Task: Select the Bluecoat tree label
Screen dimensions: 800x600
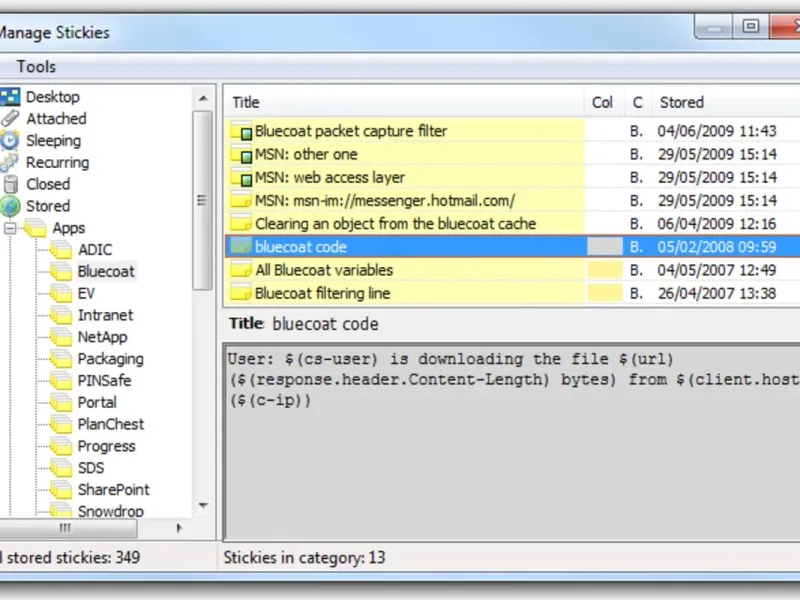Action: (x=106, y=271)
